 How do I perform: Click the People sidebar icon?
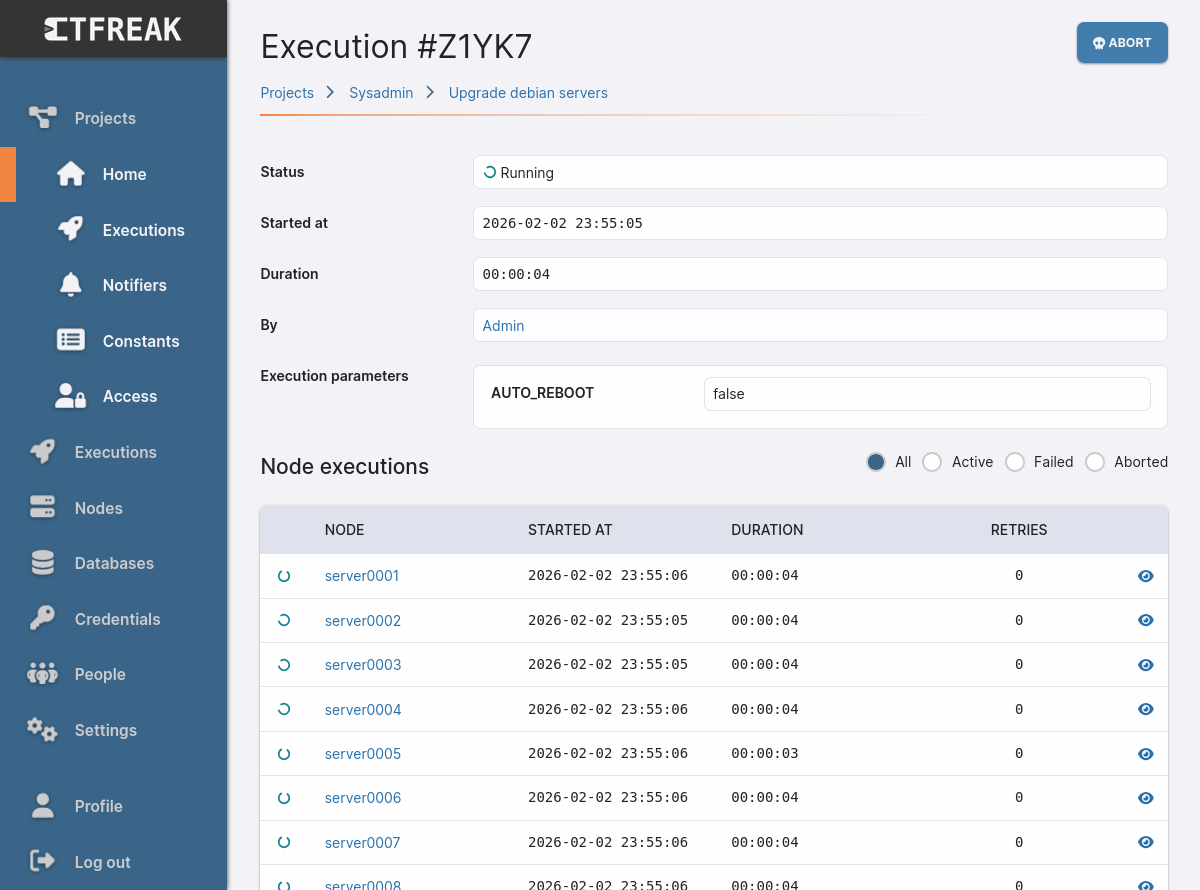pos(42,674)
